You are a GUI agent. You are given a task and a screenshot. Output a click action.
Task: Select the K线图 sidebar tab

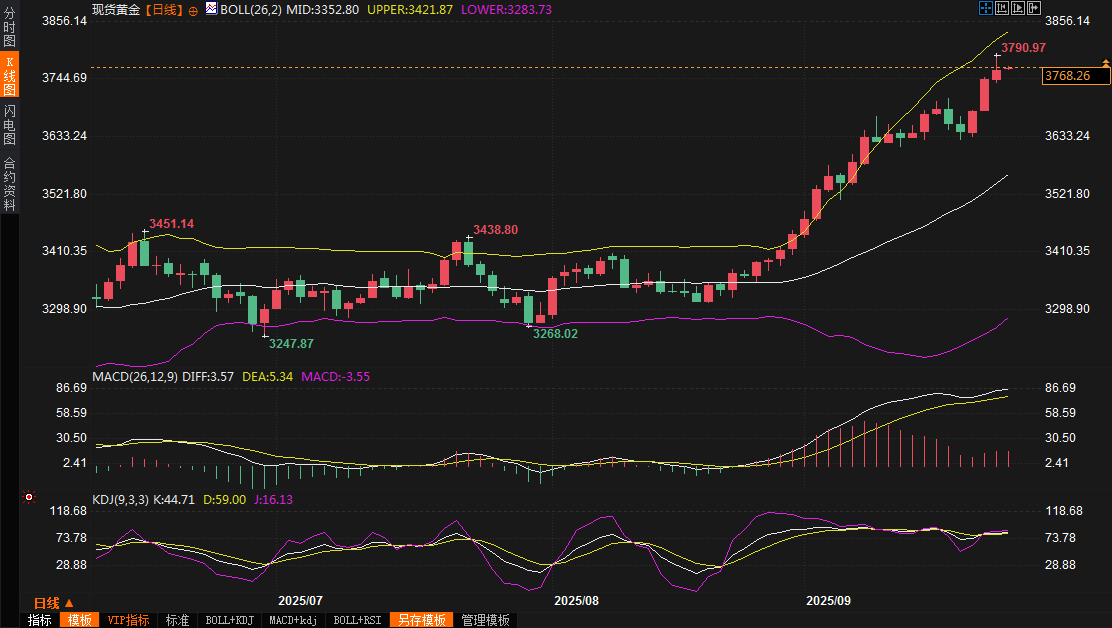(9, 74)
